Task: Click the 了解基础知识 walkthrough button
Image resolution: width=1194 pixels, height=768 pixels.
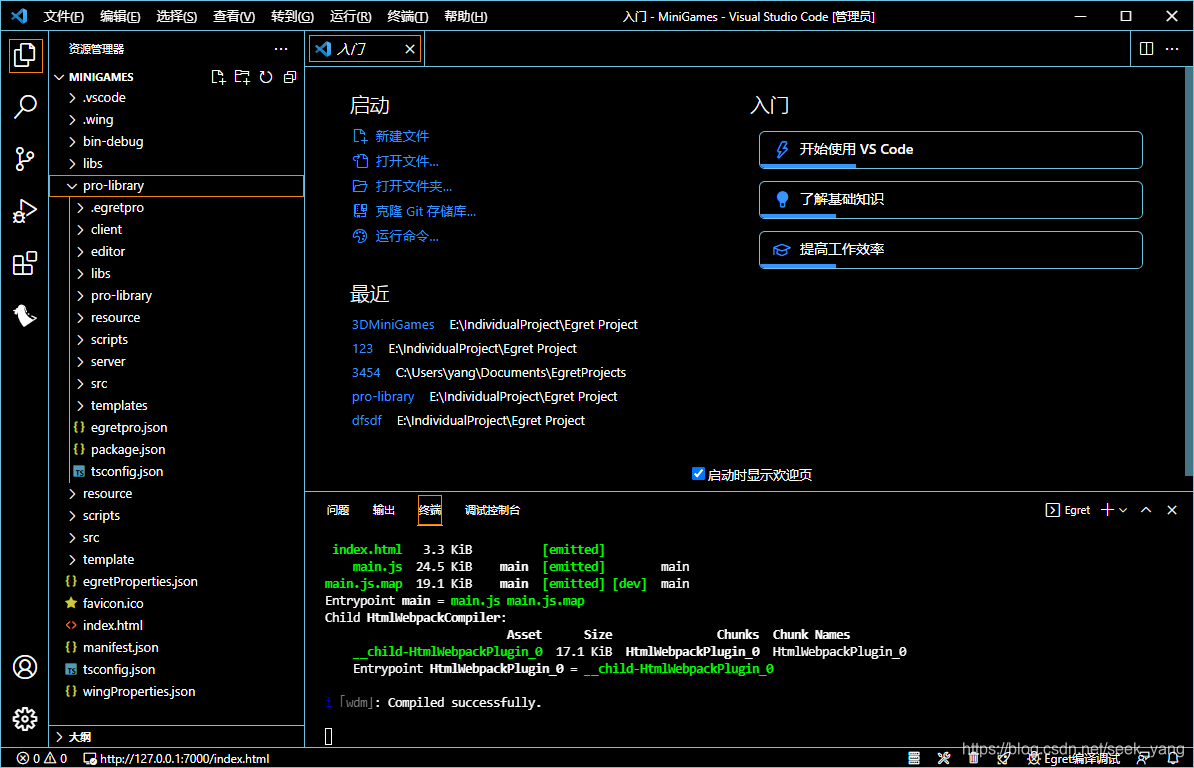Action: coord(950,199)
